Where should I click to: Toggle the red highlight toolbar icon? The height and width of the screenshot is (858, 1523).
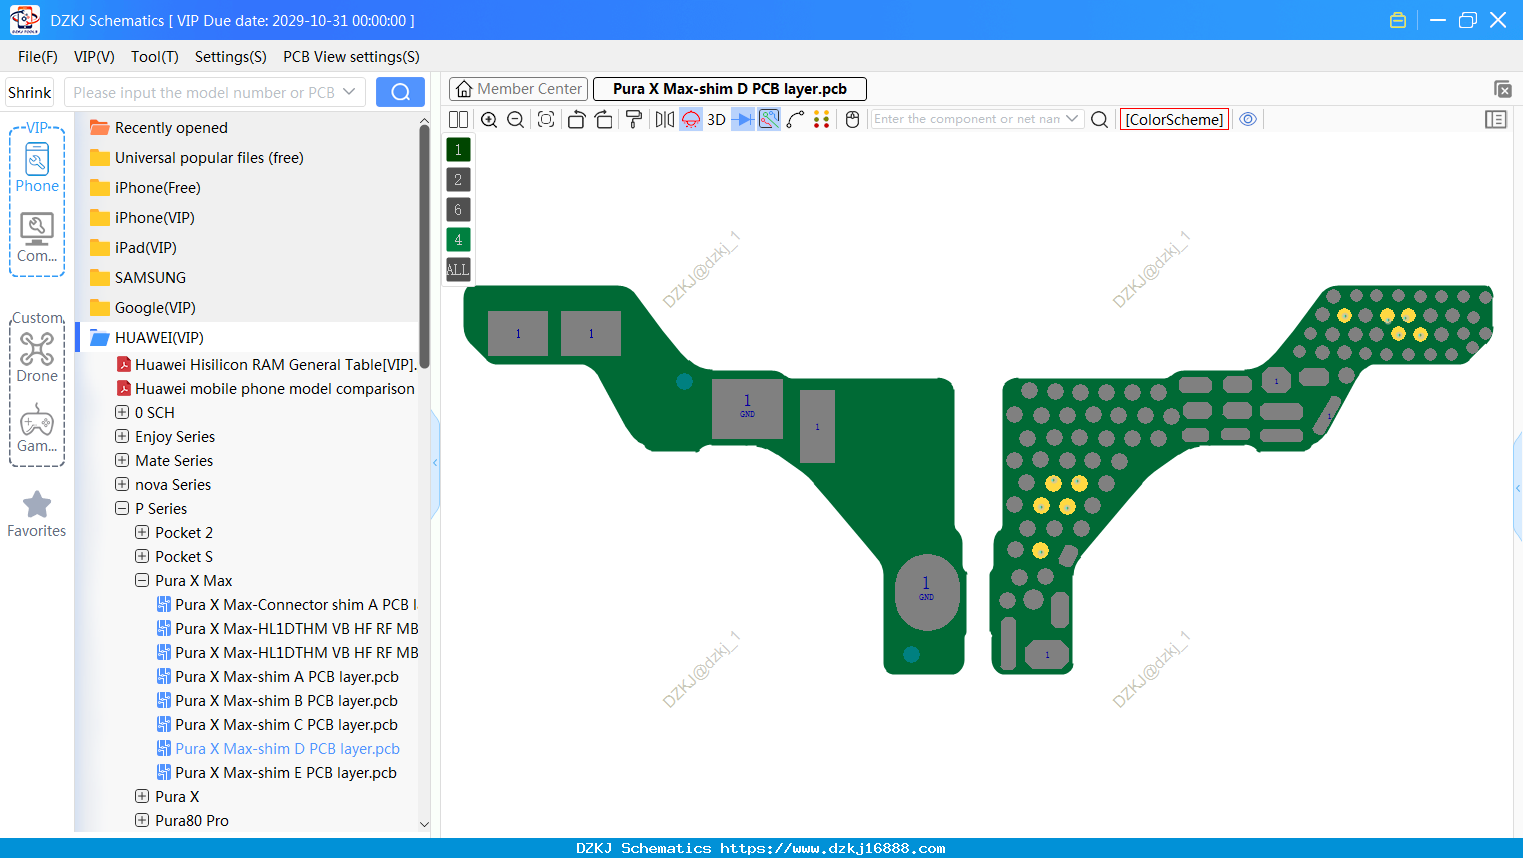click(691, 119)
